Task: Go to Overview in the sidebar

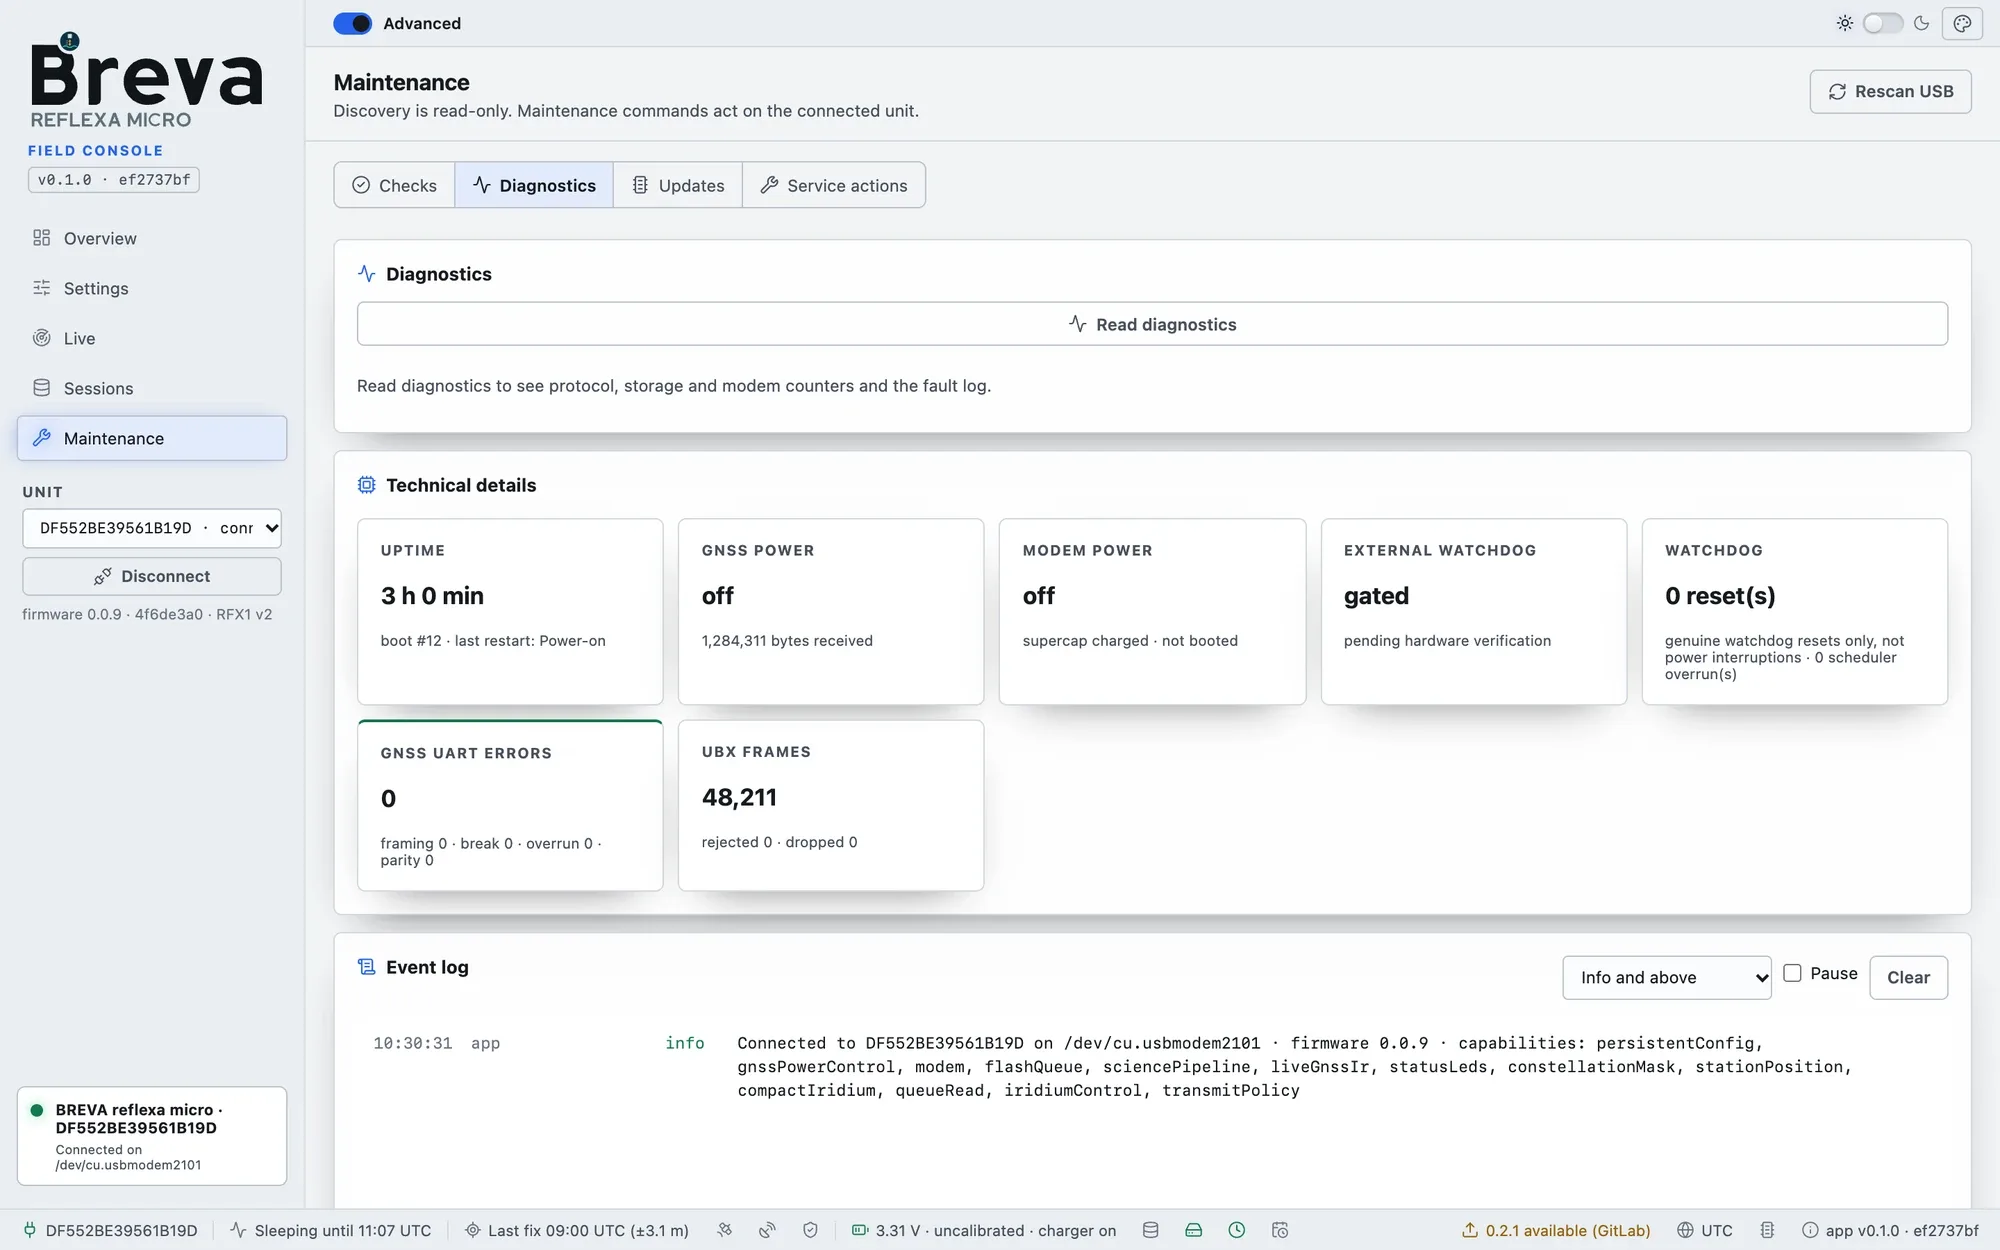Action: [x=152, y=238]
